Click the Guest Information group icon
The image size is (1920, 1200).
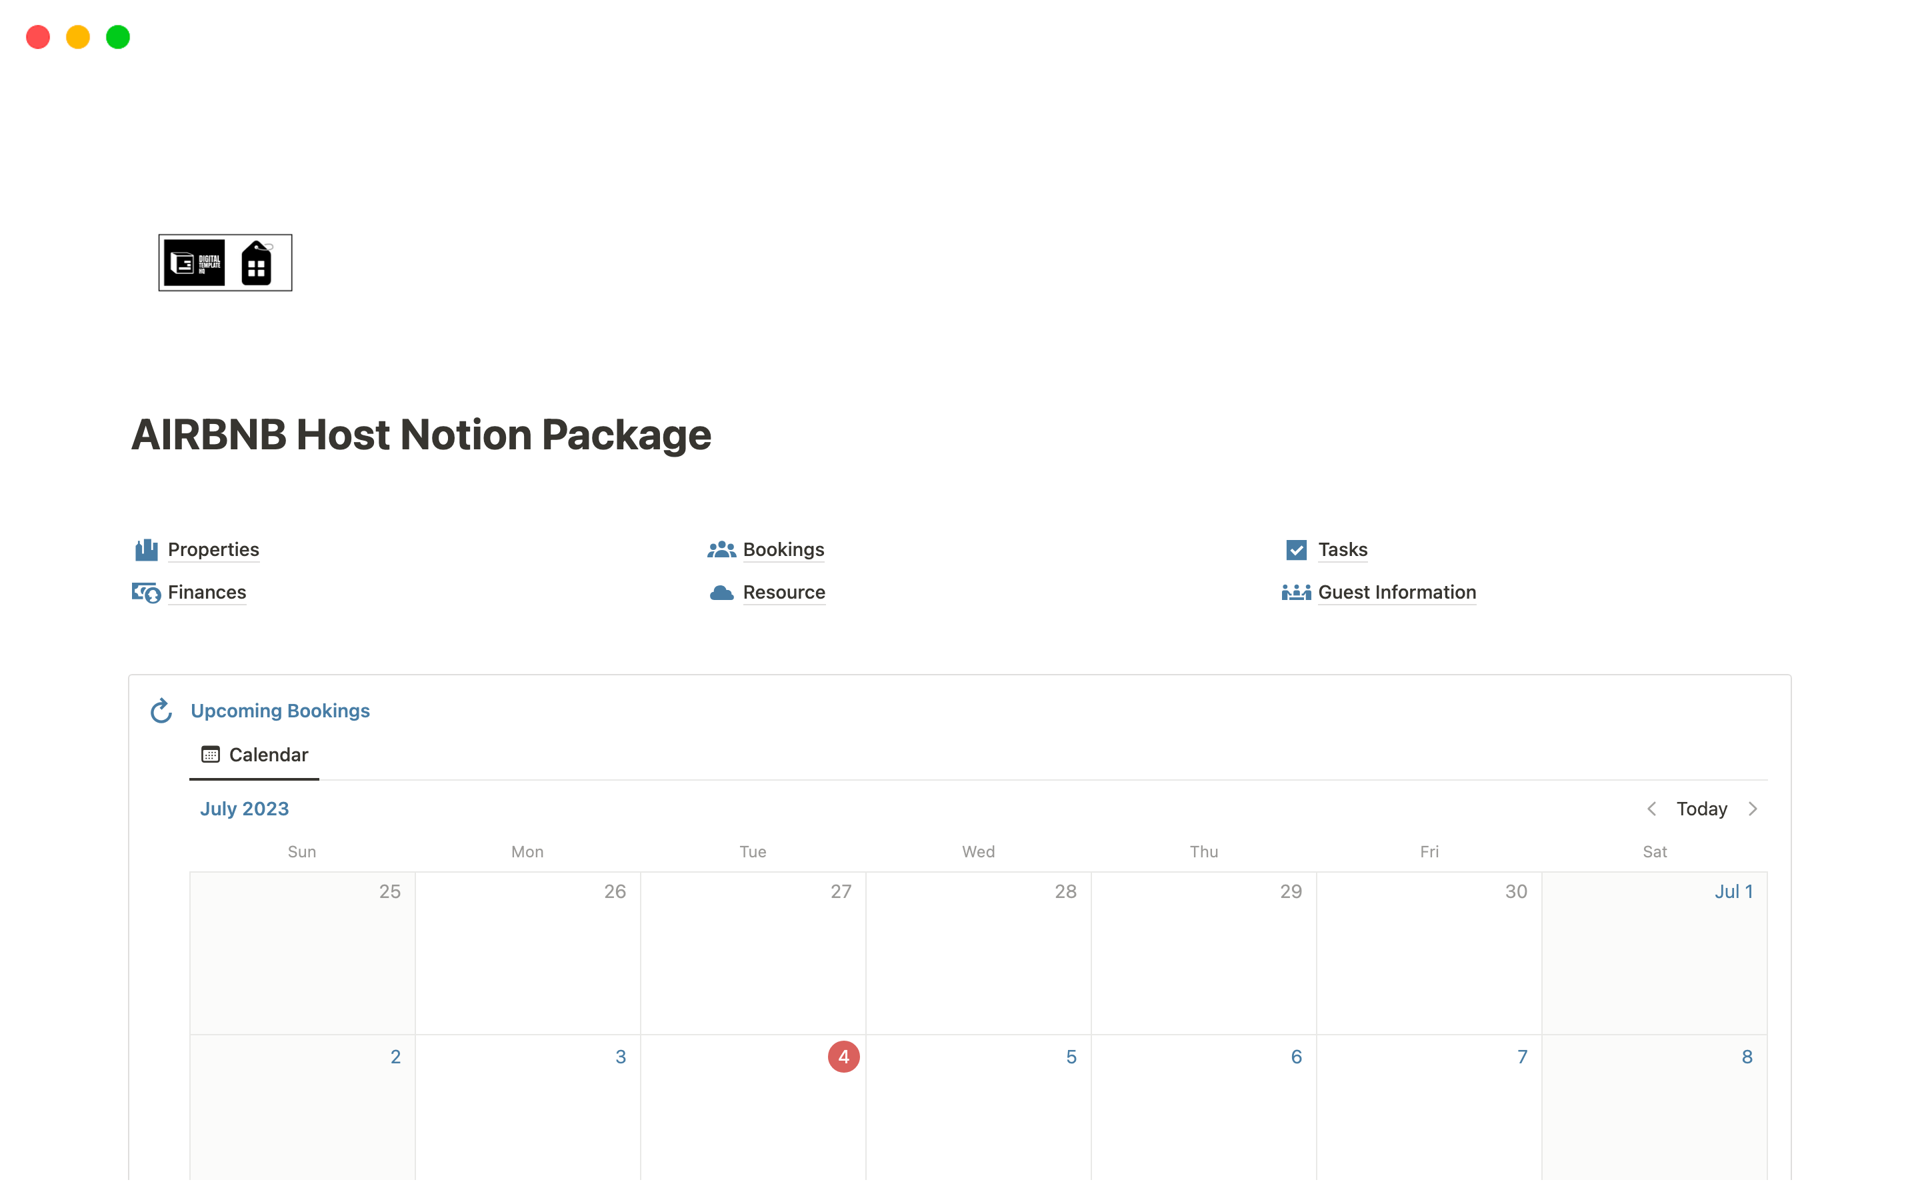pos(1296,593)
